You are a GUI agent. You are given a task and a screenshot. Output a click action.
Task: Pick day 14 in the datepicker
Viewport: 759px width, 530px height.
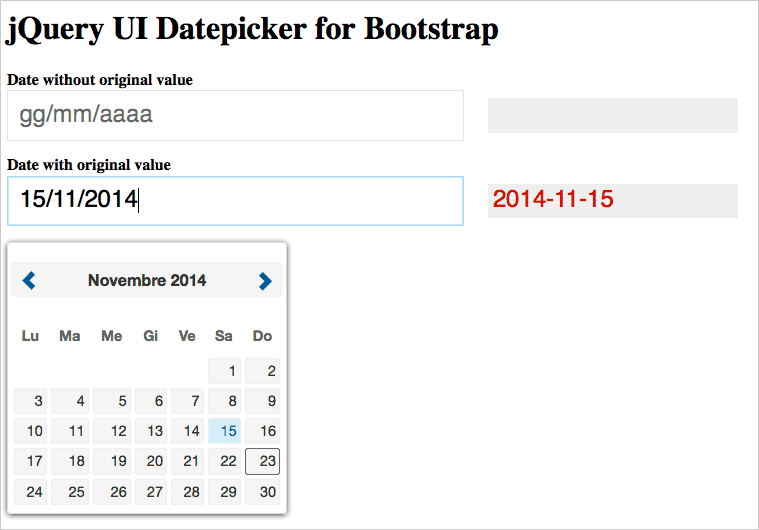point(187,431)
